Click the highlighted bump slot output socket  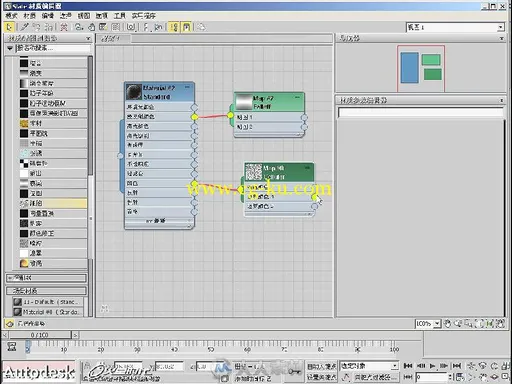[x=194, y=183]
